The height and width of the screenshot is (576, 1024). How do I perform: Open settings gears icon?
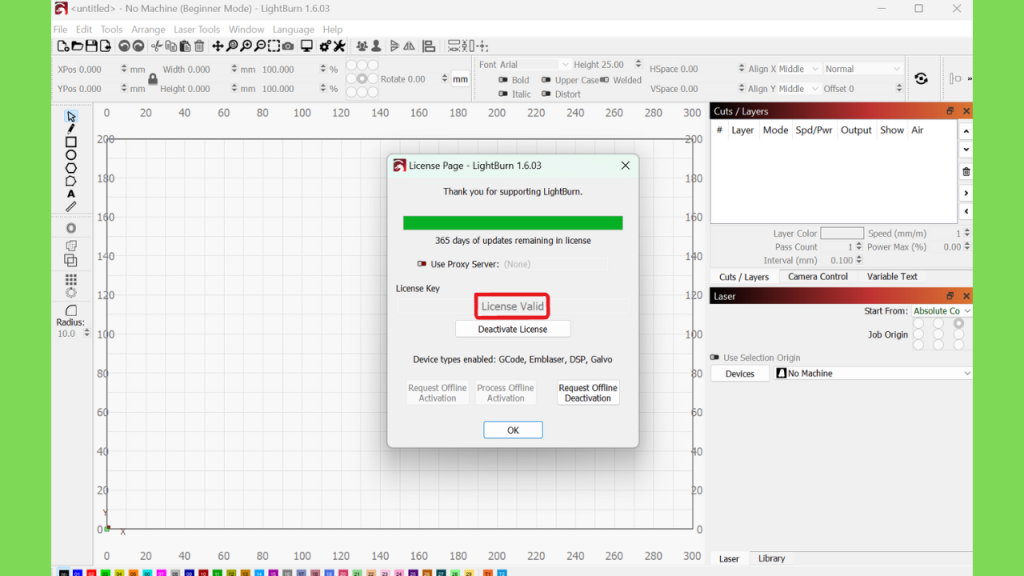(325, 46)
